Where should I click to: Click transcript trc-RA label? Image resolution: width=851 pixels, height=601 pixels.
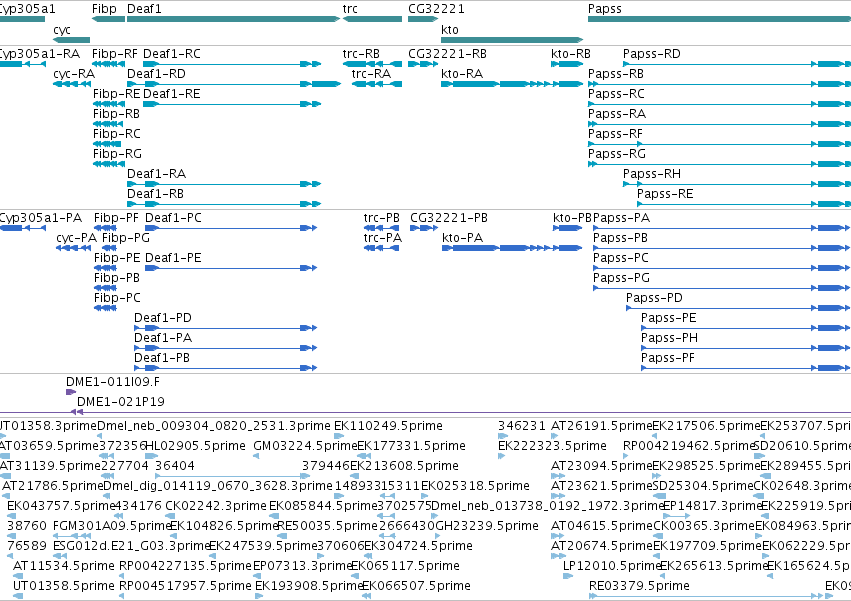tap(371, 74)
